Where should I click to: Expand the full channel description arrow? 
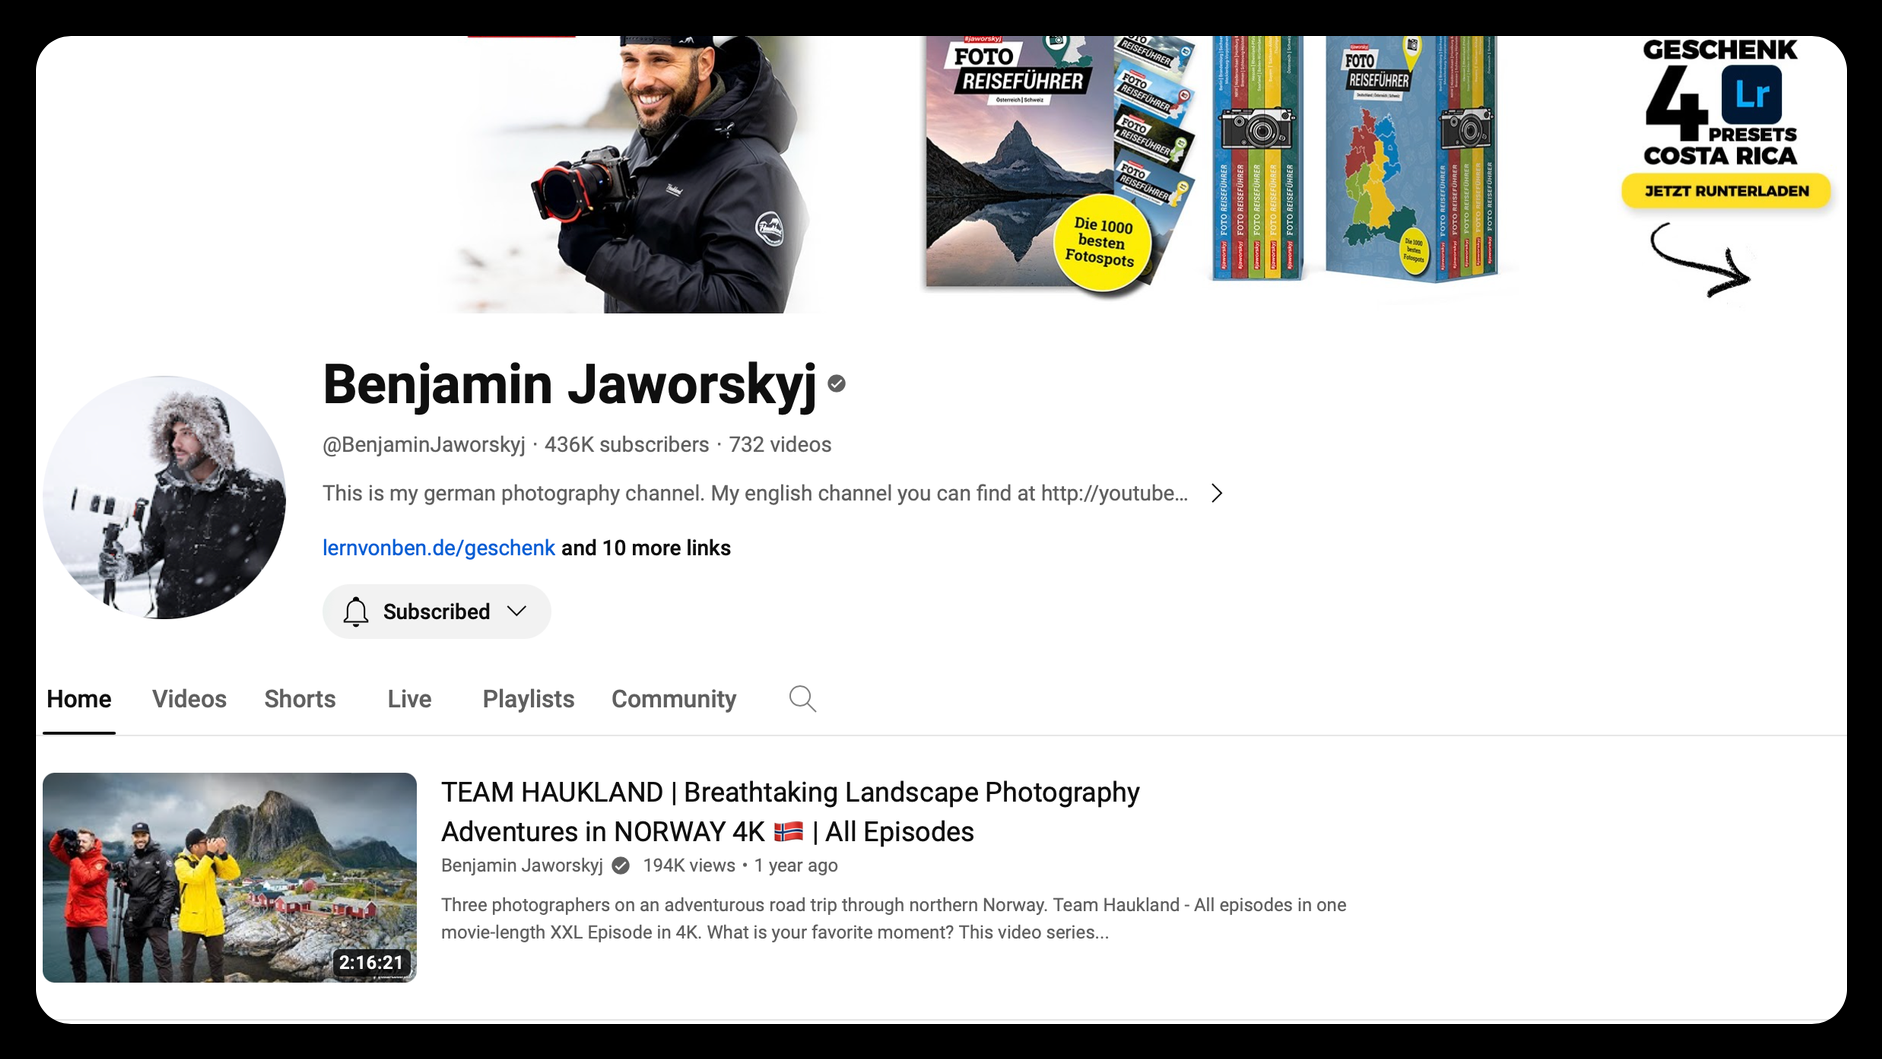point(1216,493)
